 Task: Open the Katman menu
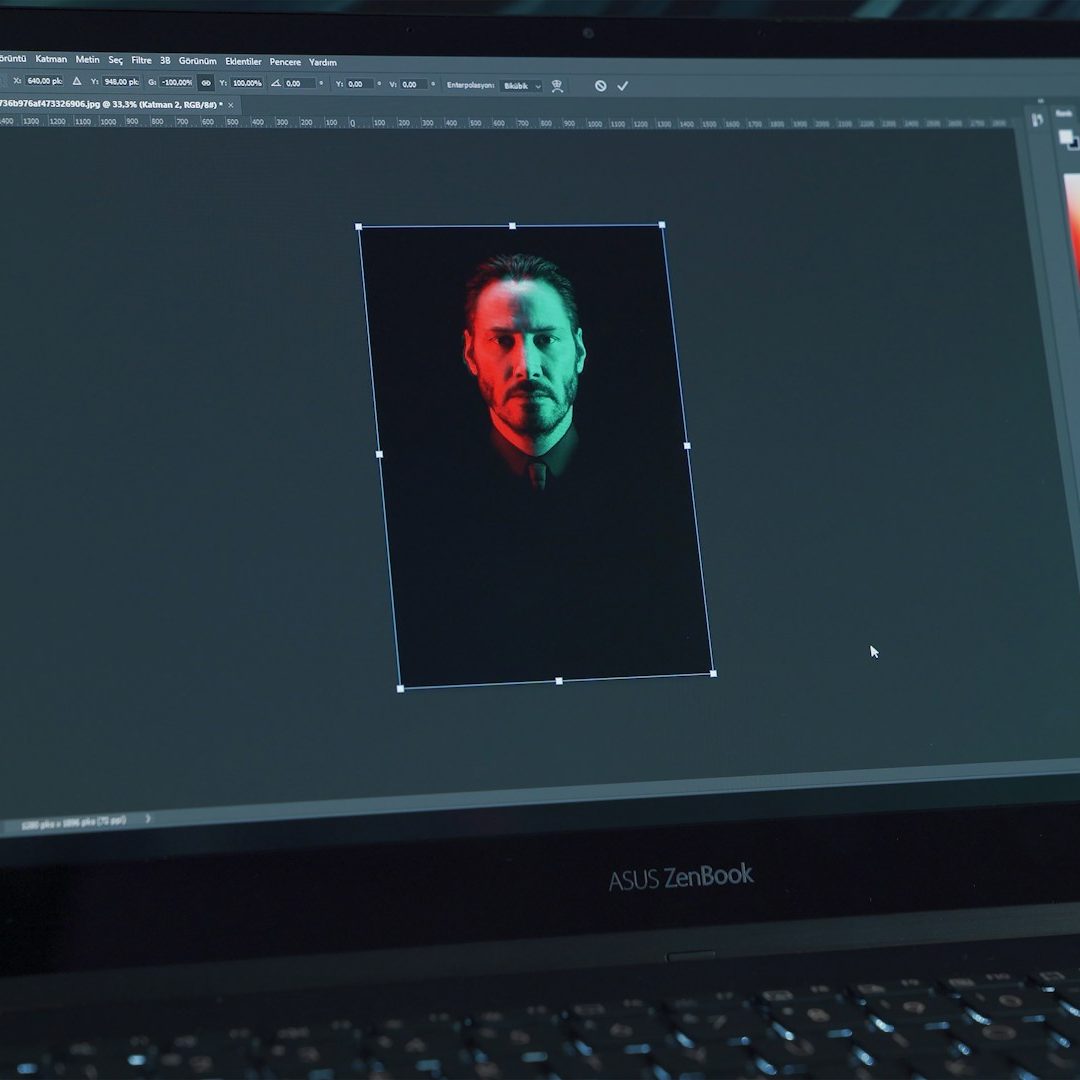(51, 59)
